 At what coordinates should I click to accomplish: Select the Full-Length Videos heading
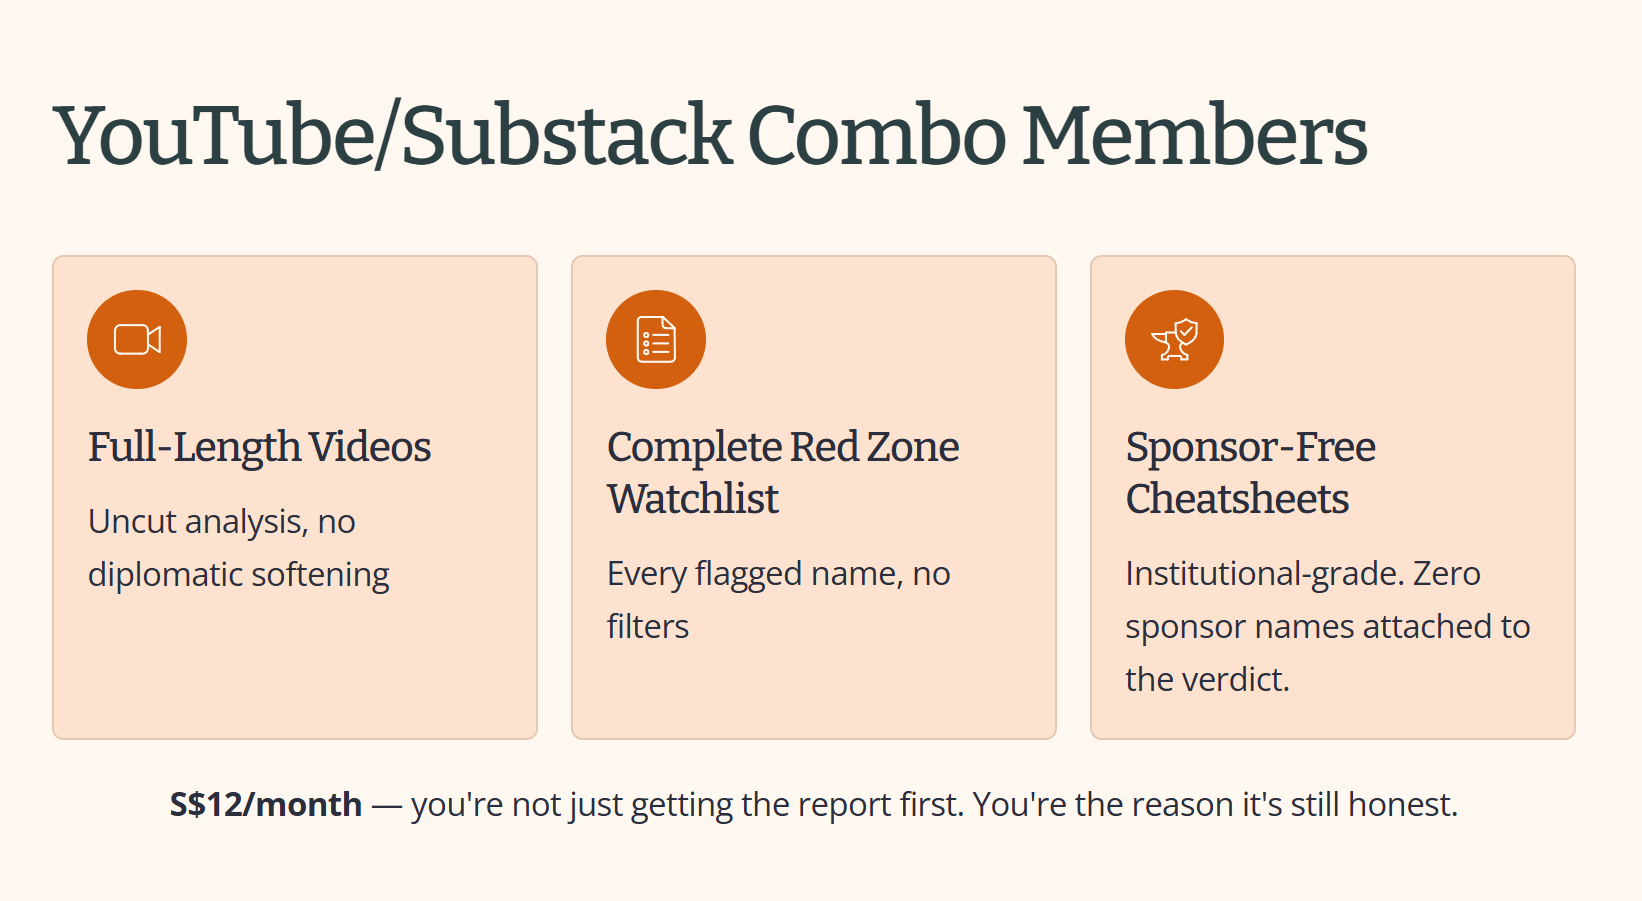(259, 447)
